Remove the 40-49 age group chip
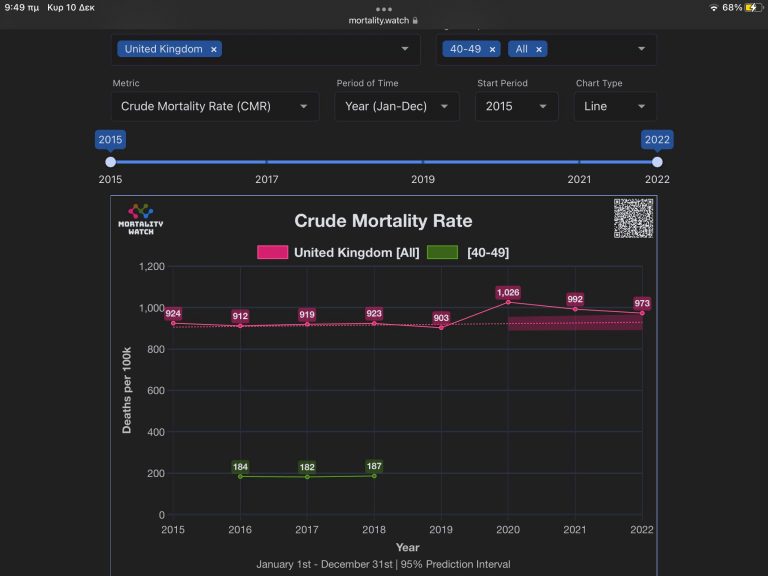The width and height of the screenshot is (768, 576). (492, 49)
